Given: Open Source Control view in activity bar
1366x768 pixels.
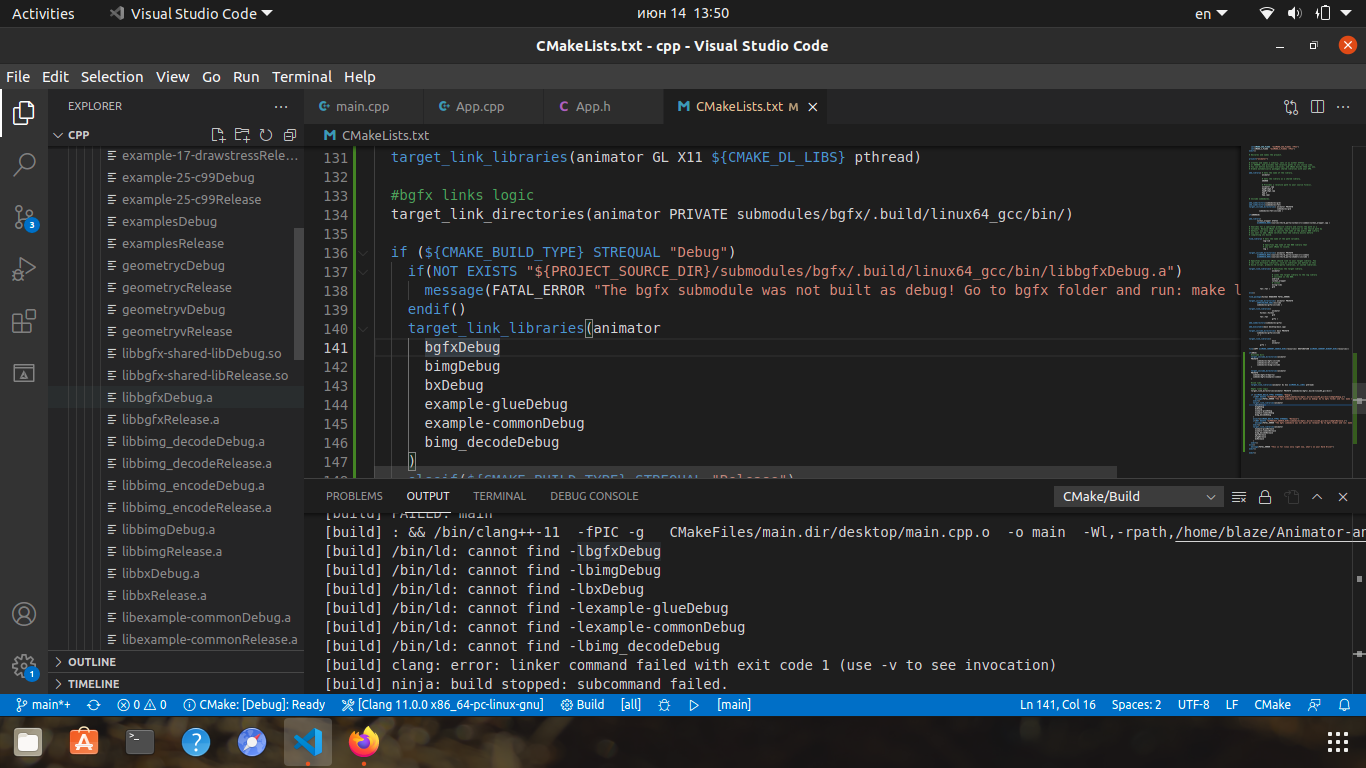Looking at the screenshot, I should pyautogui.click(x=23, y=216).
